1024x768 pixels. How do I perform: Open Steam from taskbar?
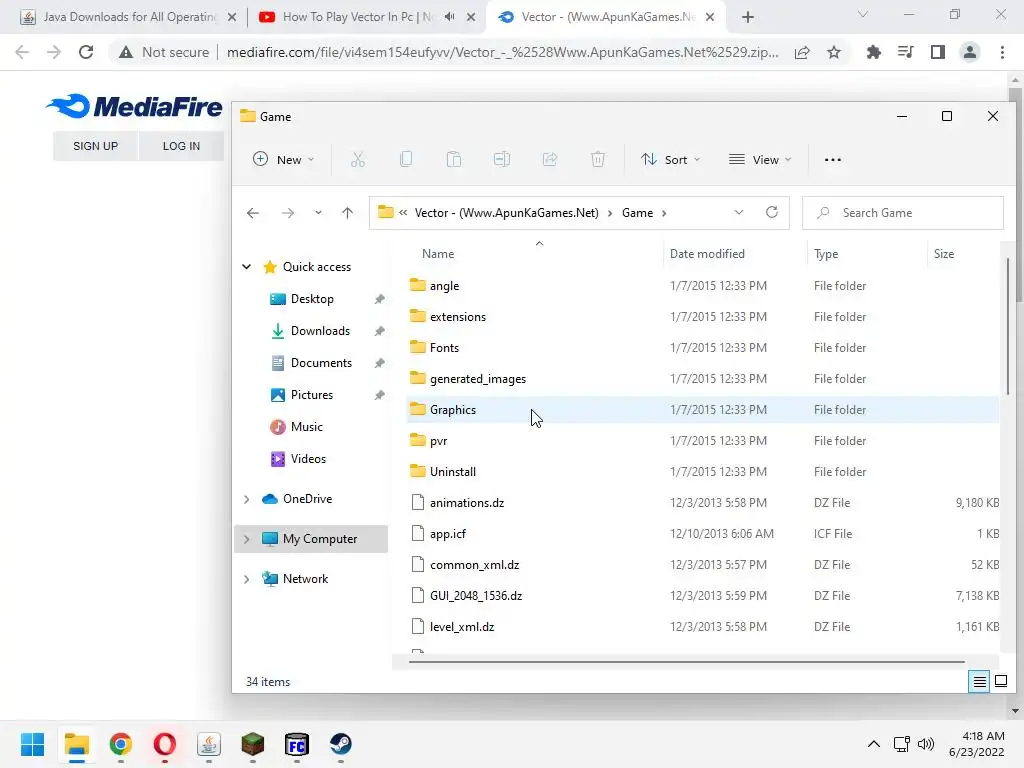[340, 744]
